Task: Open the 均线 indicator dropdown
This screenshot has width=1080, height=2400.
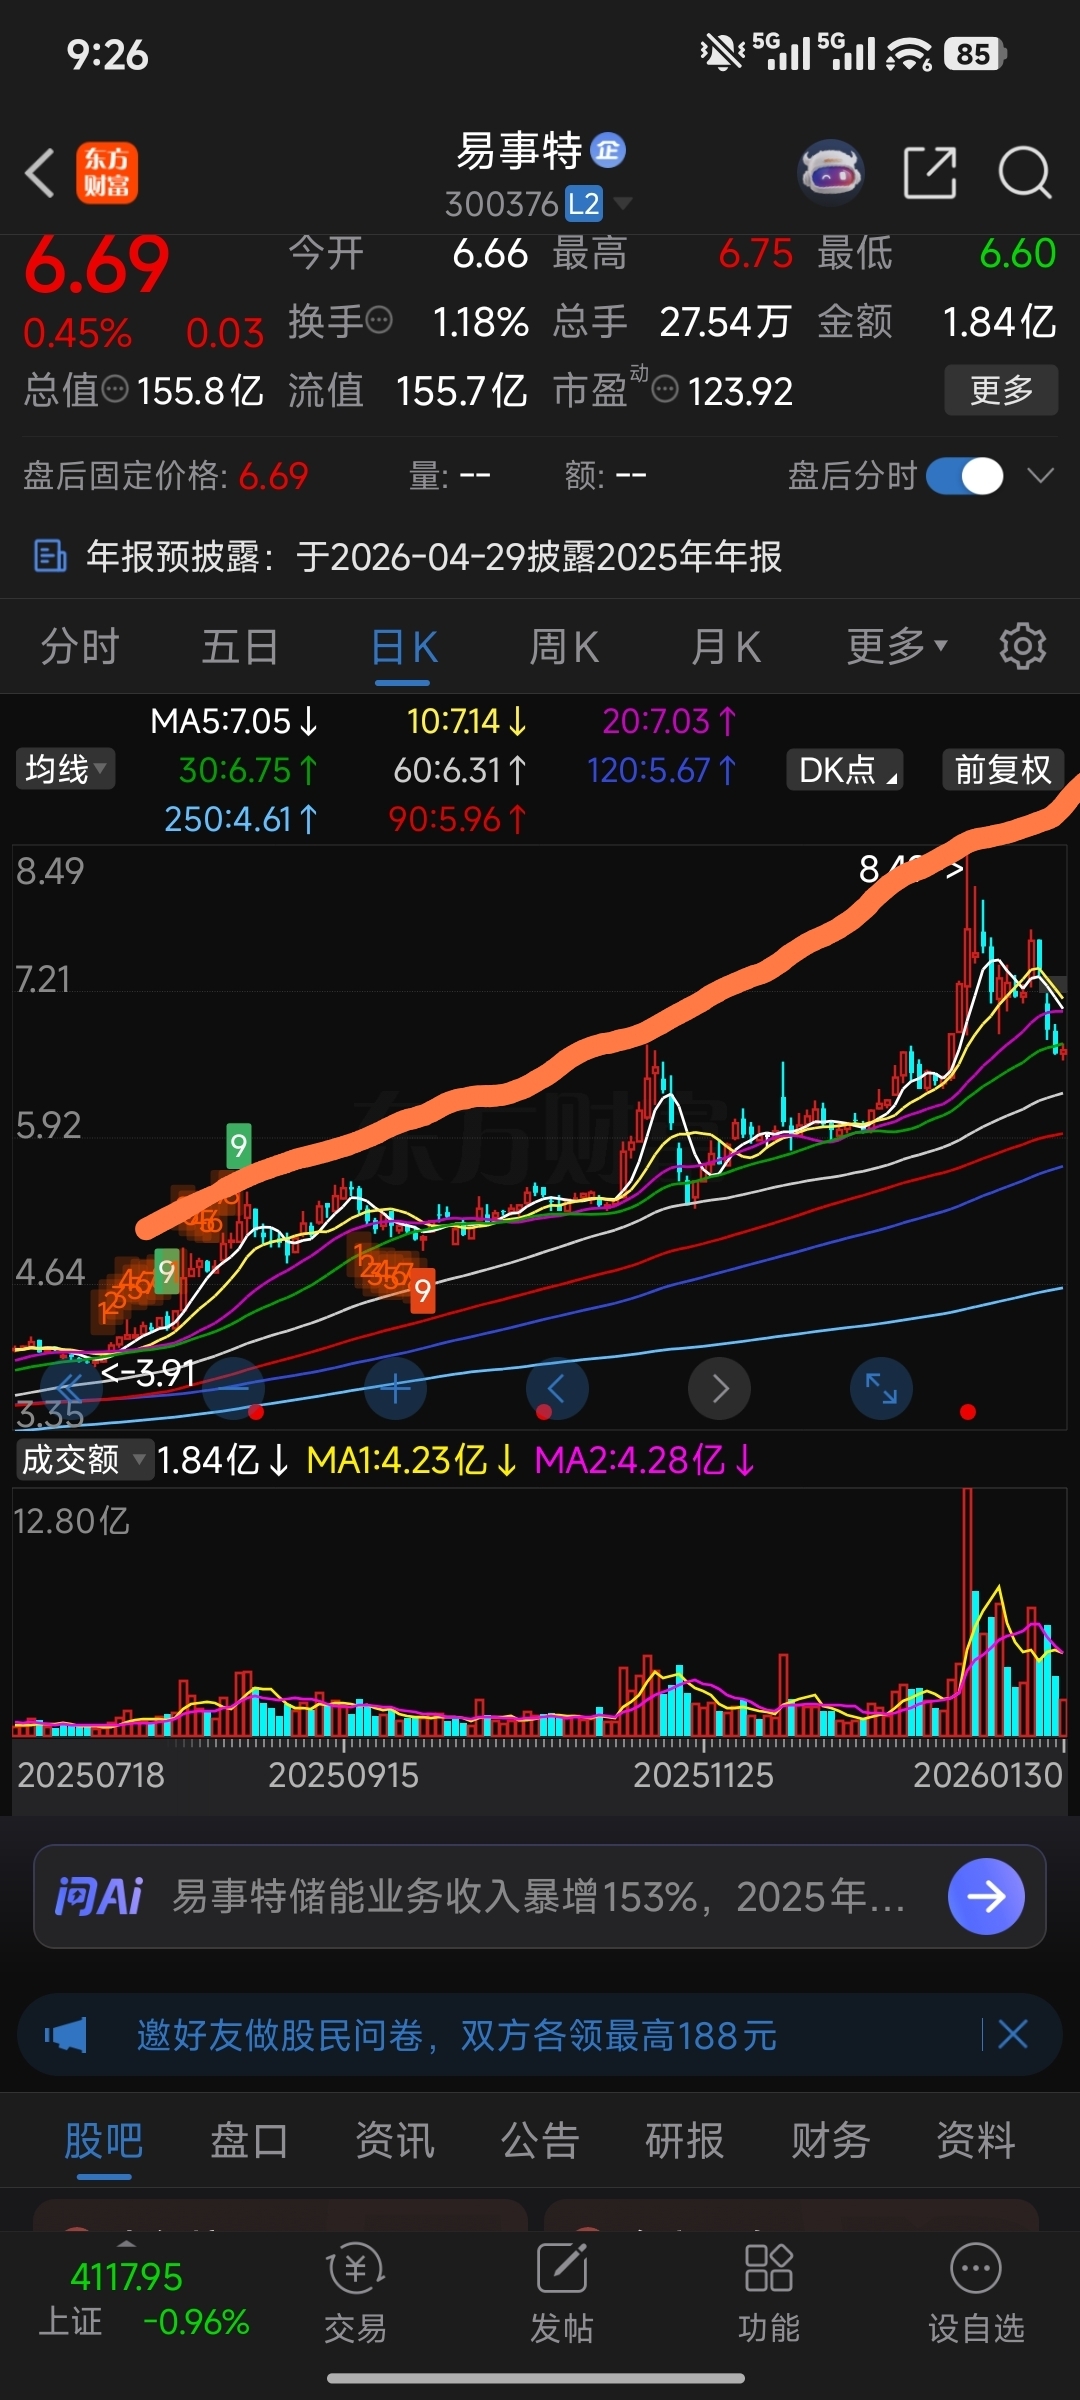Action: (x=65, y=769)
